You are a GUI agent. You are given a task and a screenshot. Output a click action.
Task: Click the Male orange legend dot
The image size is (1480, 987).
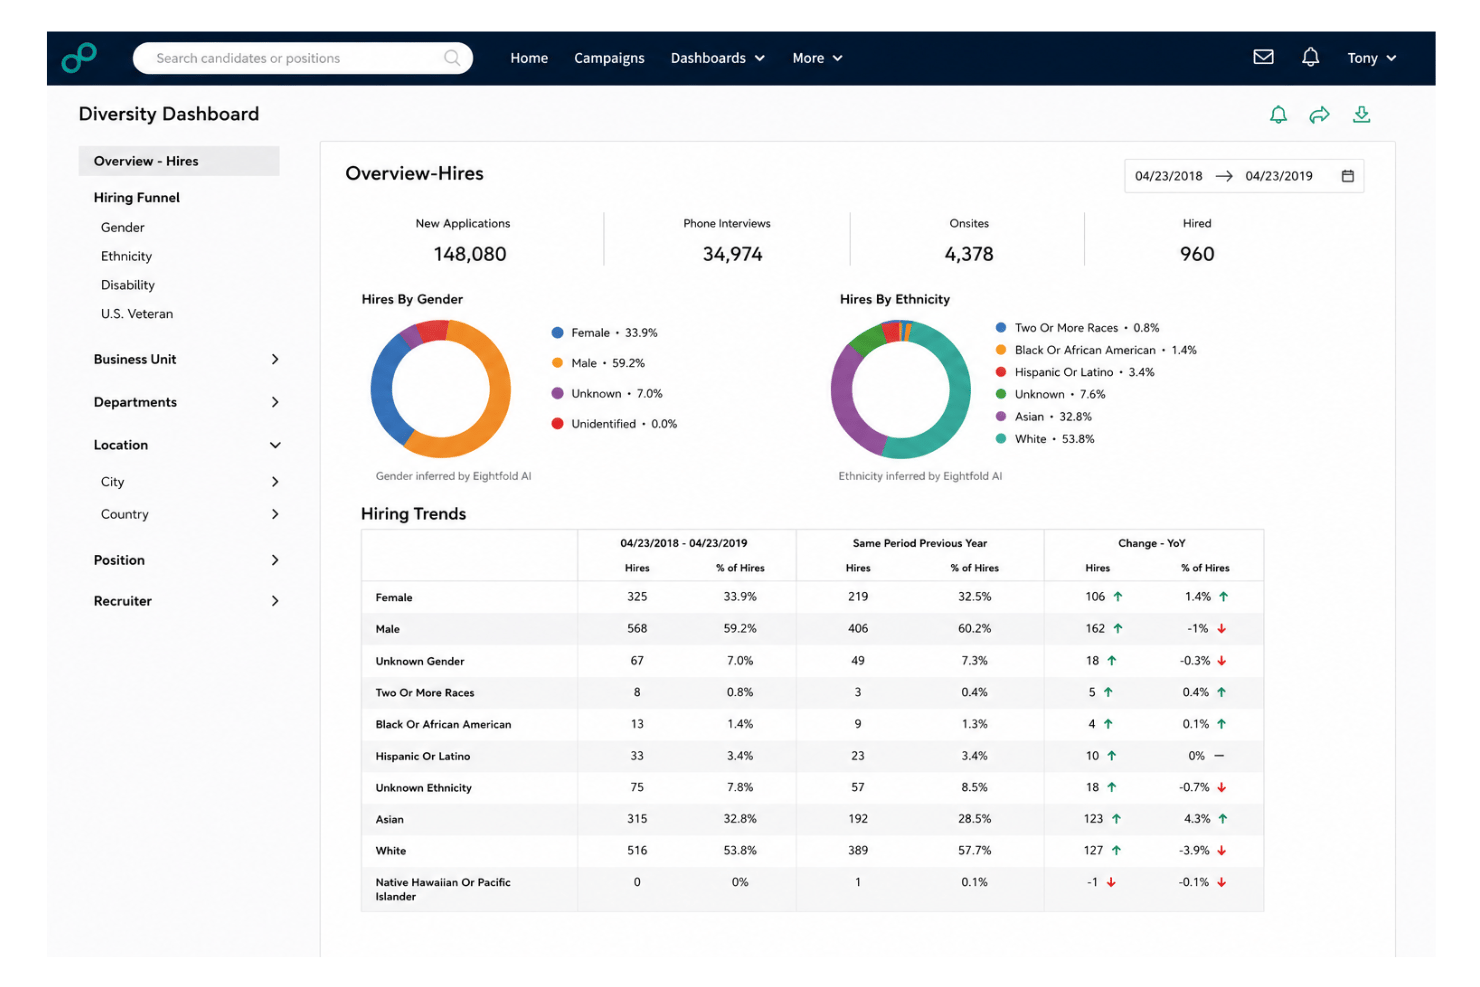click(557, 363)
